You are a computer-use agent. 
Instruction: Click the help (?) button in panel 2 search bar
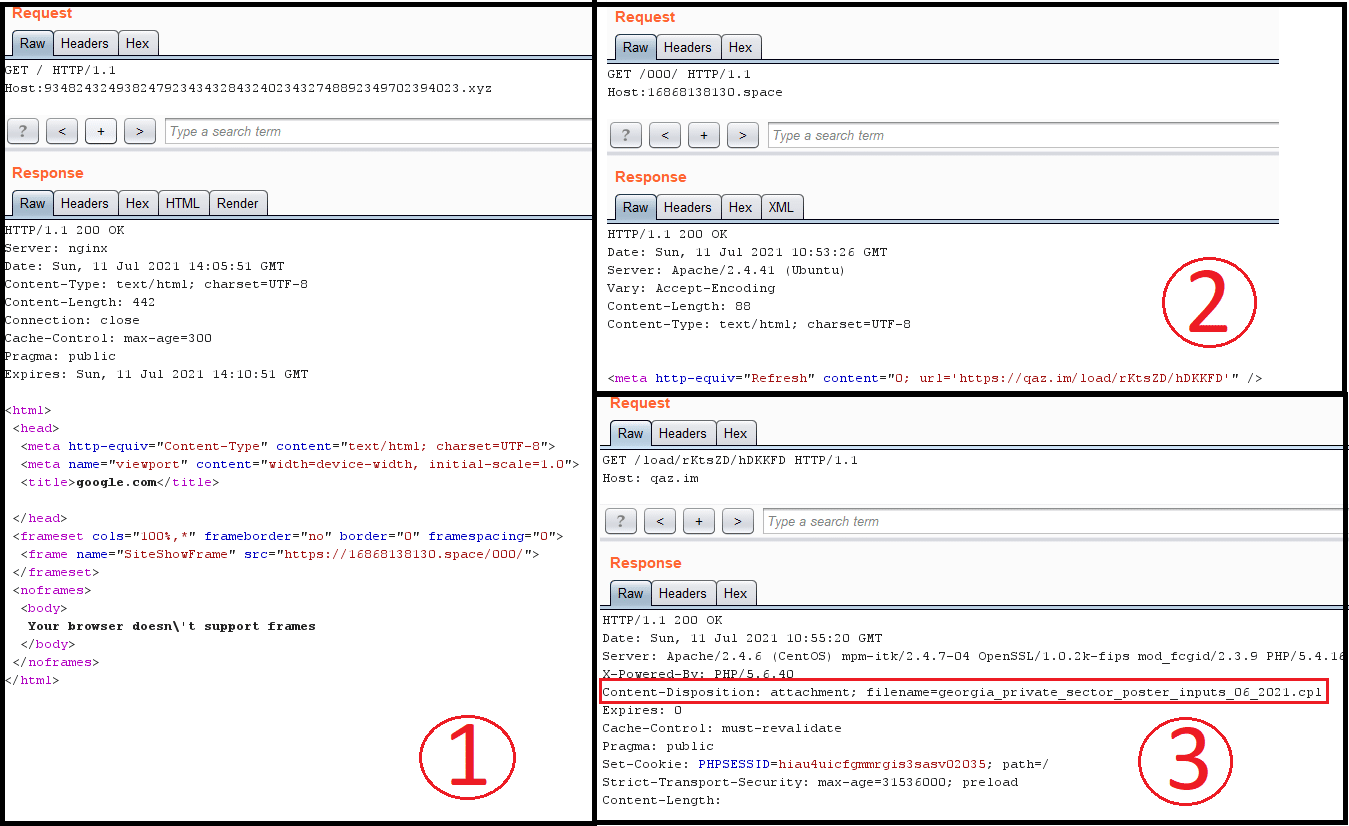click(626, 135)
